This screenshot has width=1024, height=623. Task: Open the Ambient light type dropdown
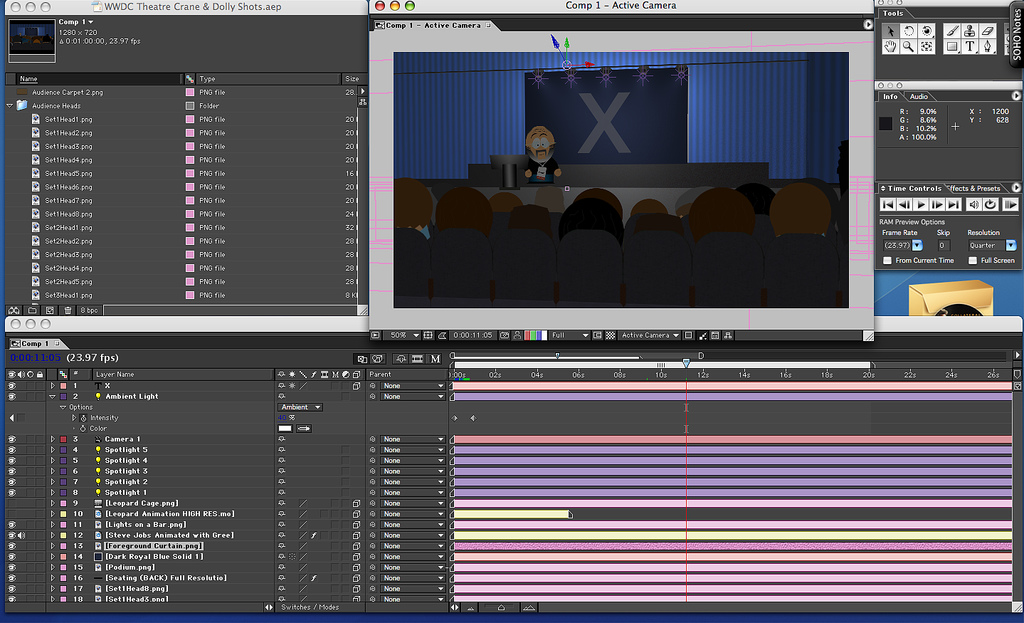click(300, 407)
